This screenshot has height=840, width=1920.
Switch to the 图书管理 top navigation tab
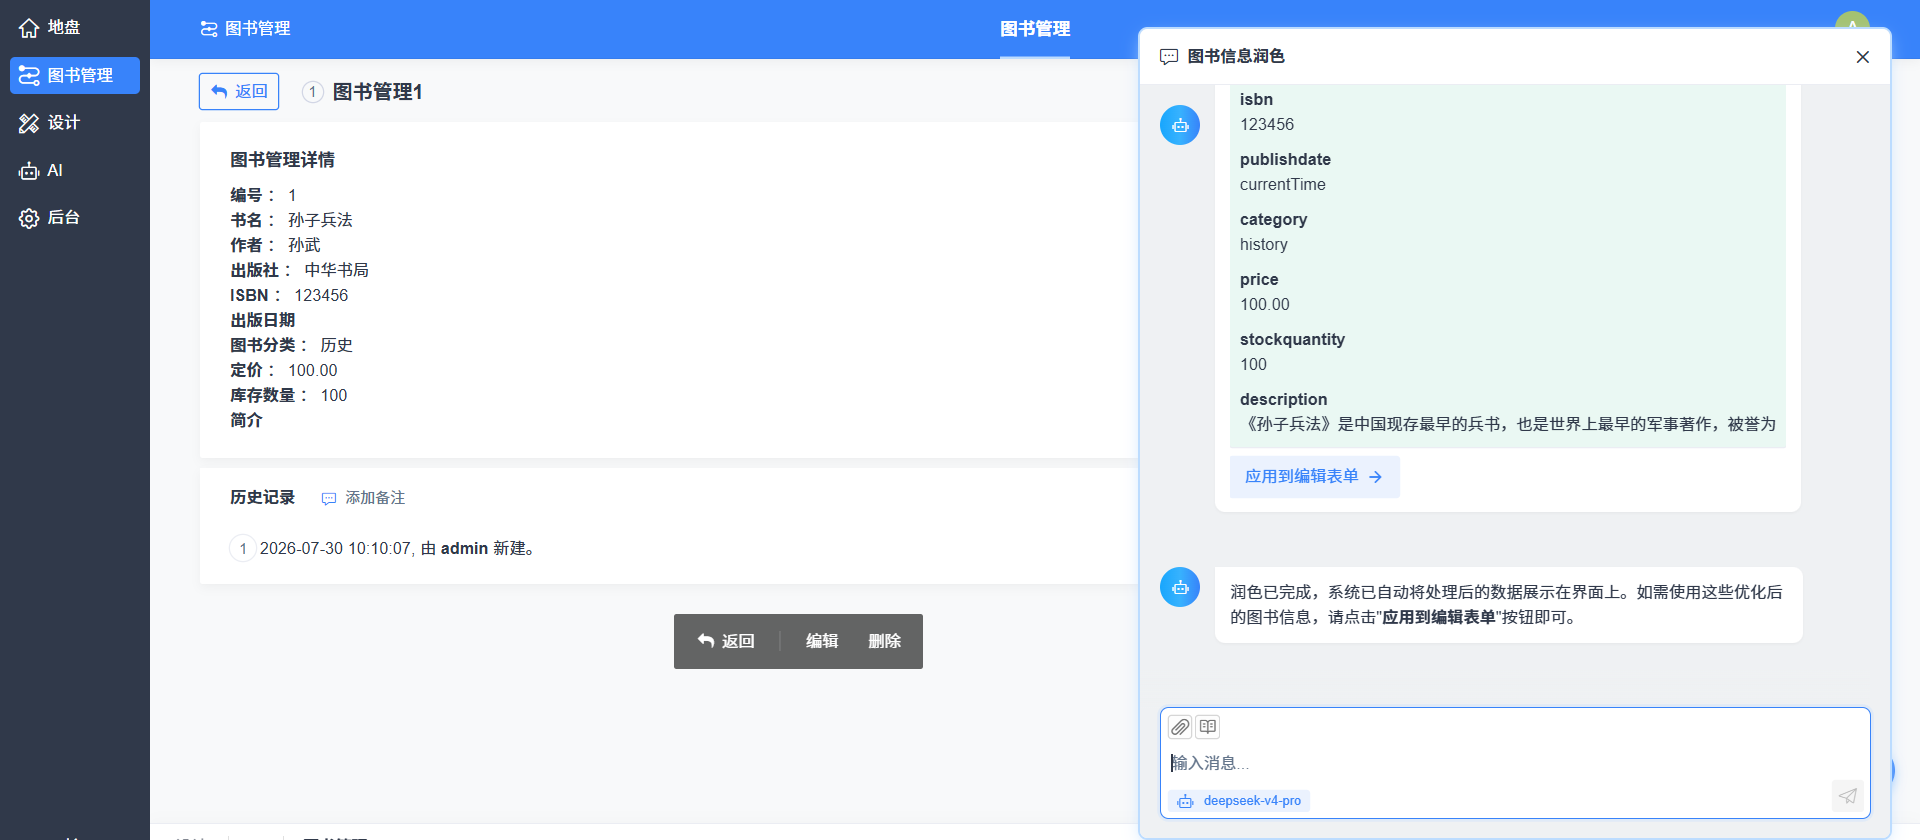(1035, 29)
